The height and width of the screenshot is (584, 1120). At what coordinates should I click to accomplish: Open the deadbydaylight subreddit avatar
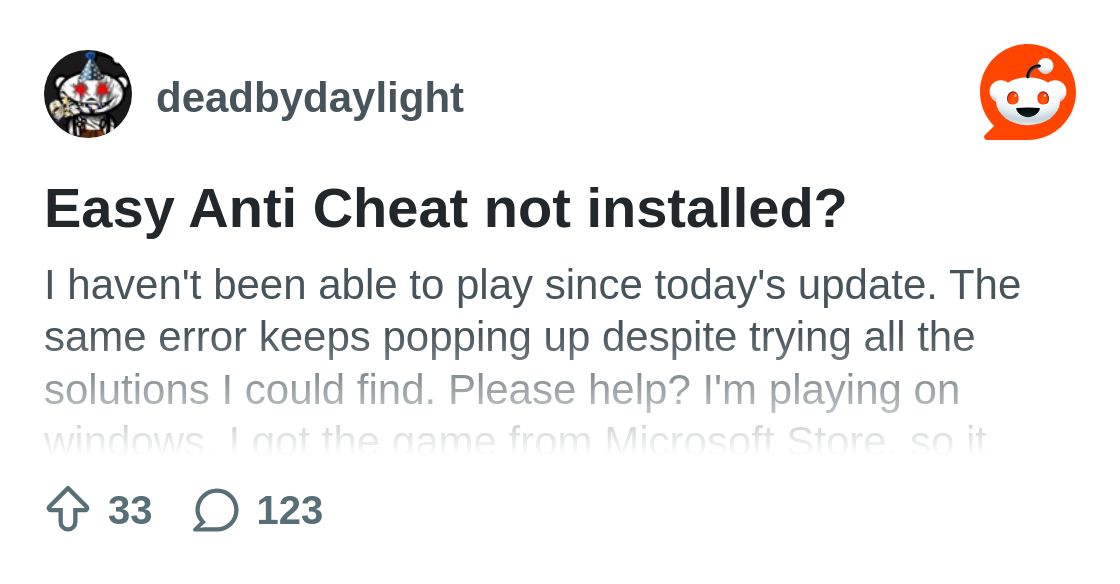tap(88, 94)
